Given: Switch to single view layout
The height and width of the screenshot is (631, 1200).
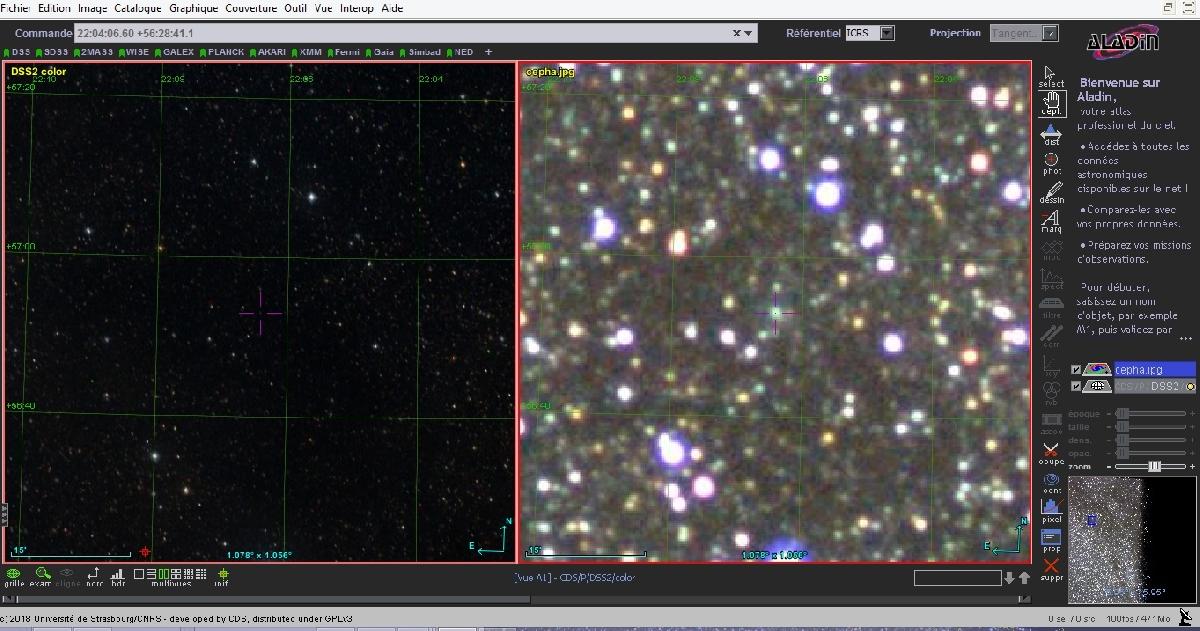Looking at the screenshot, I should pos(138,574).
